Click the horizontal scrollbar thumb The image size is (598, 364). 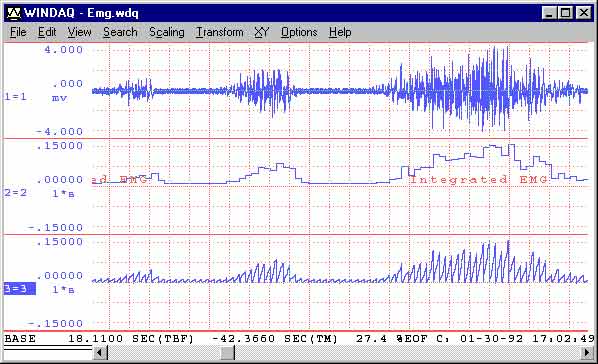[x=228, y=353]
